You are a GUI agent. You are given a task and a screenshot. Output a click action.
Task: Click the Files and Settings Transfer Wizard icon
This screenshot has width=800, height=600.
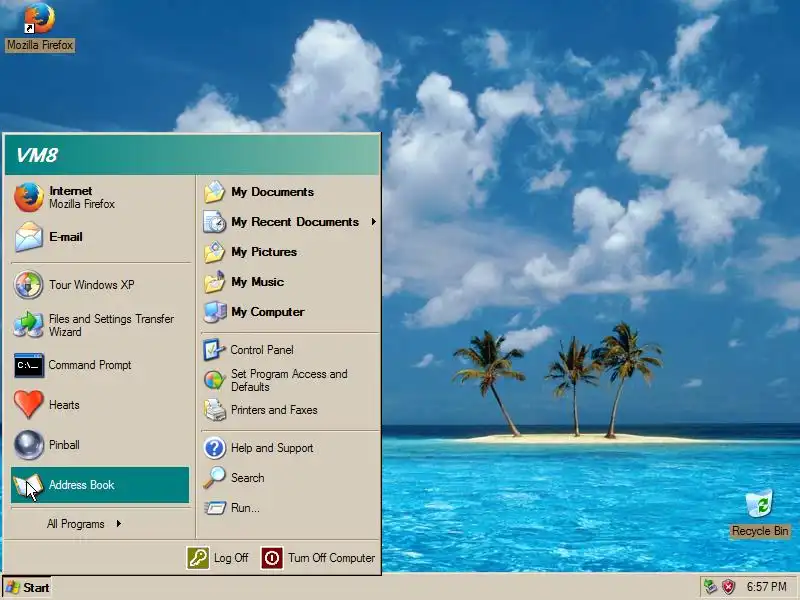coord(29,324)
